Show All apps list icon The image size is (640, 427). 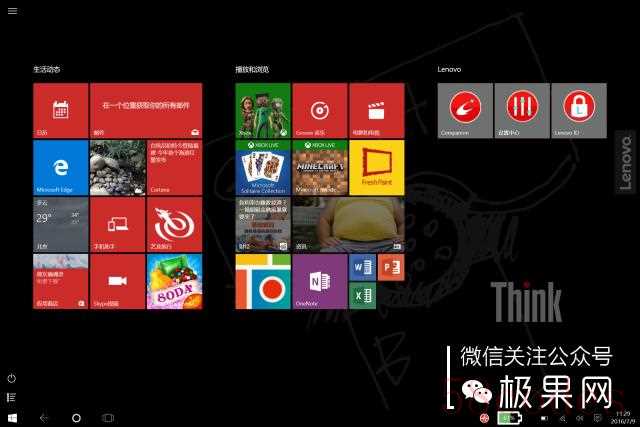tap(11, 397)
